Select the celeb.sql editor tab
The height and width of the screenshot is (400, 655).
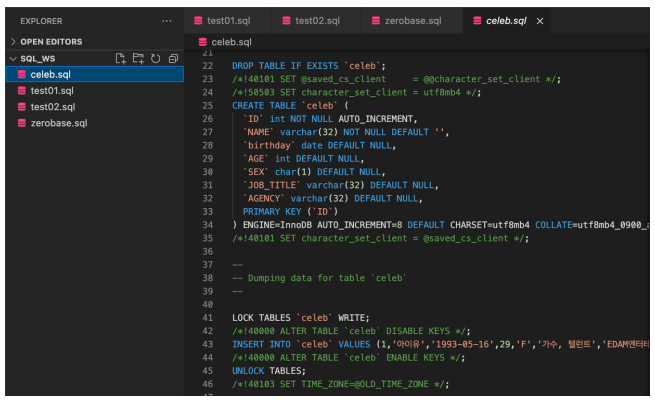coord(506,20)
